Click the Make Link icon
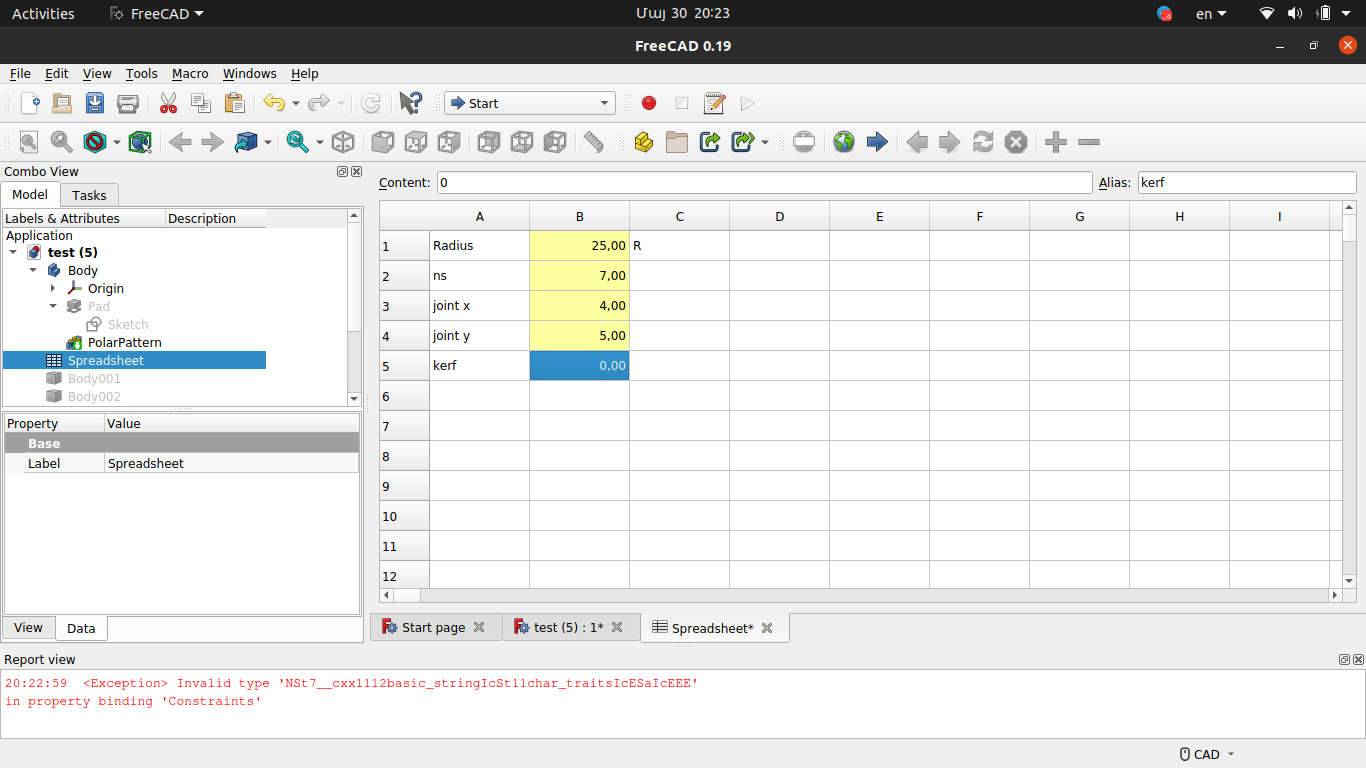 click(710, 142)
